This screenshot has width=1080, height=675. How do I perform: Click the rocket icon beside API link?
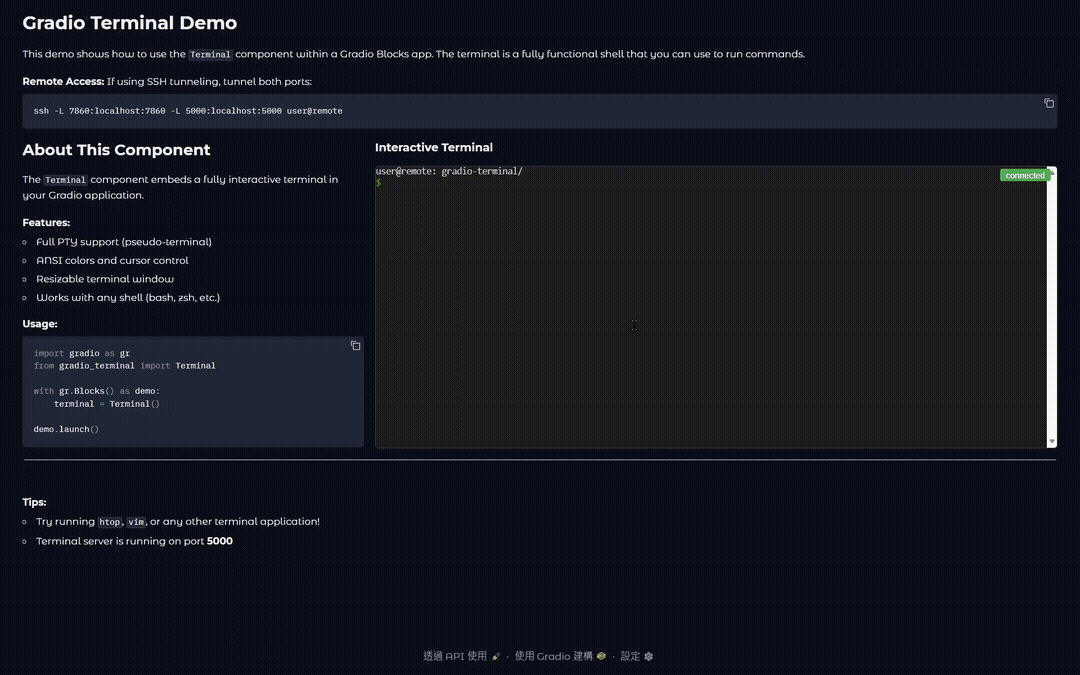tap(496, 656)
